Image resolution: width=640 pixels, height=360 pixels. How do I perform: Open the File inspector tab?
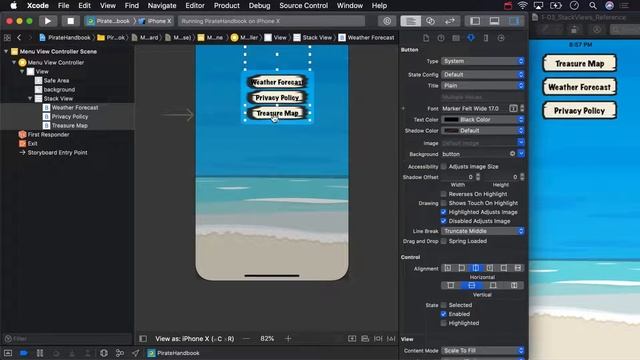pos(426,38)
